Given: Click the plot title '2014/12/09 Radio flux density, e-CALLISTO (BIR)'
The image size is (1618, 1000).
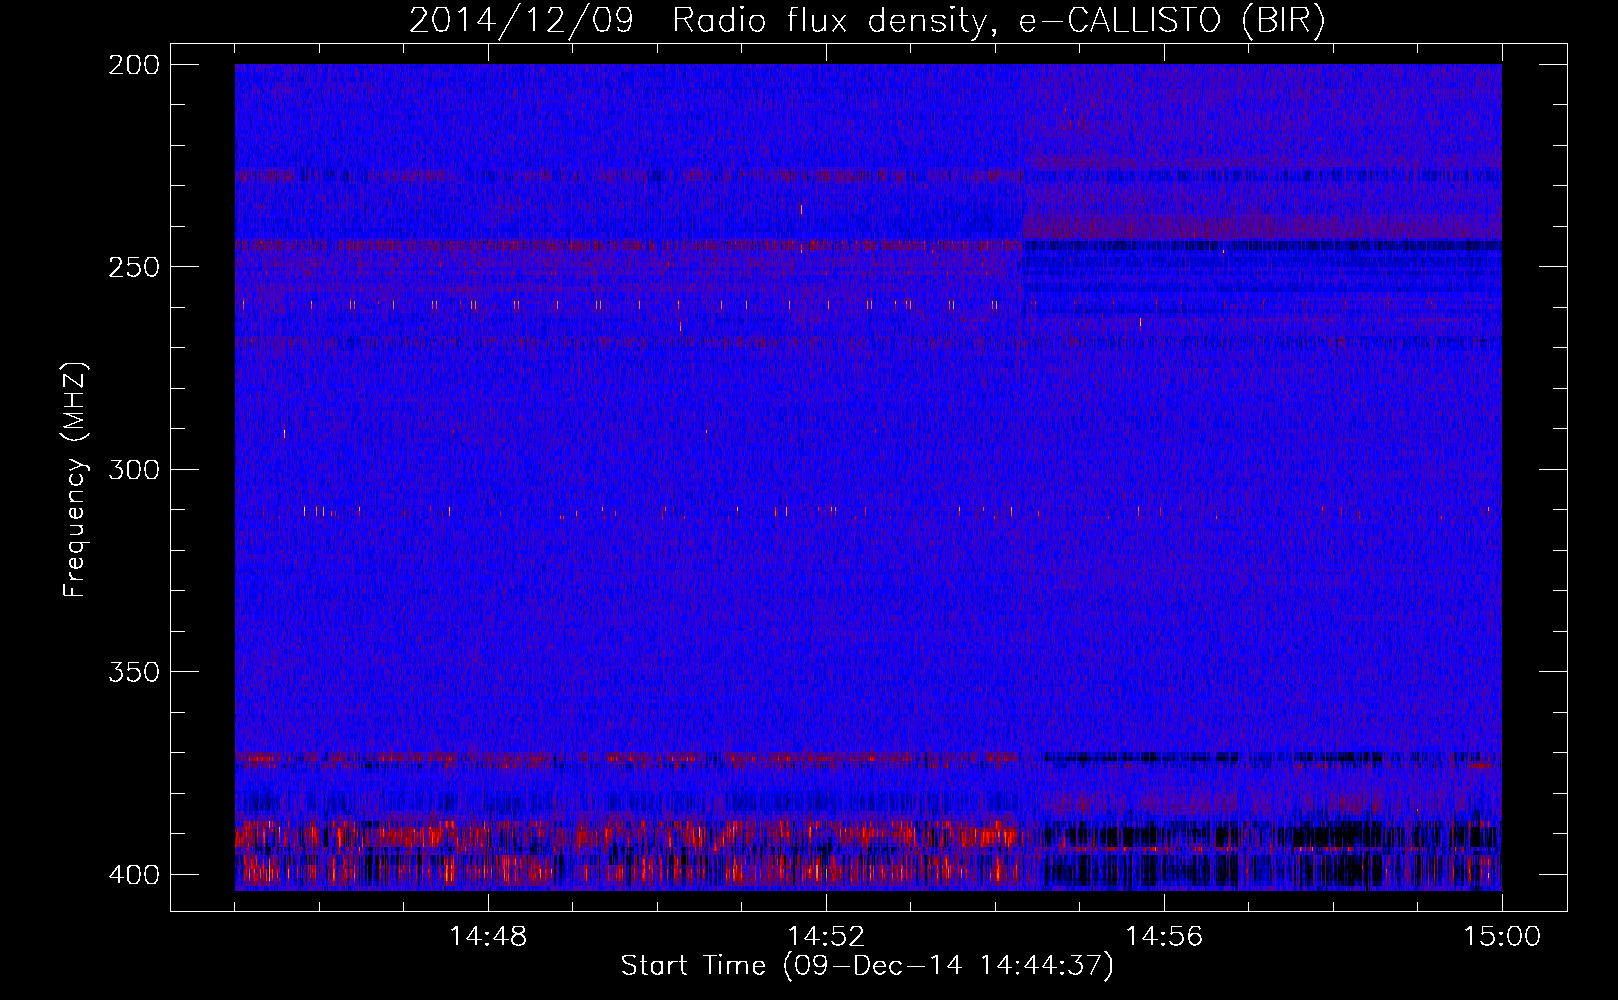Looking at the screenshot, I should pos(868,21).
